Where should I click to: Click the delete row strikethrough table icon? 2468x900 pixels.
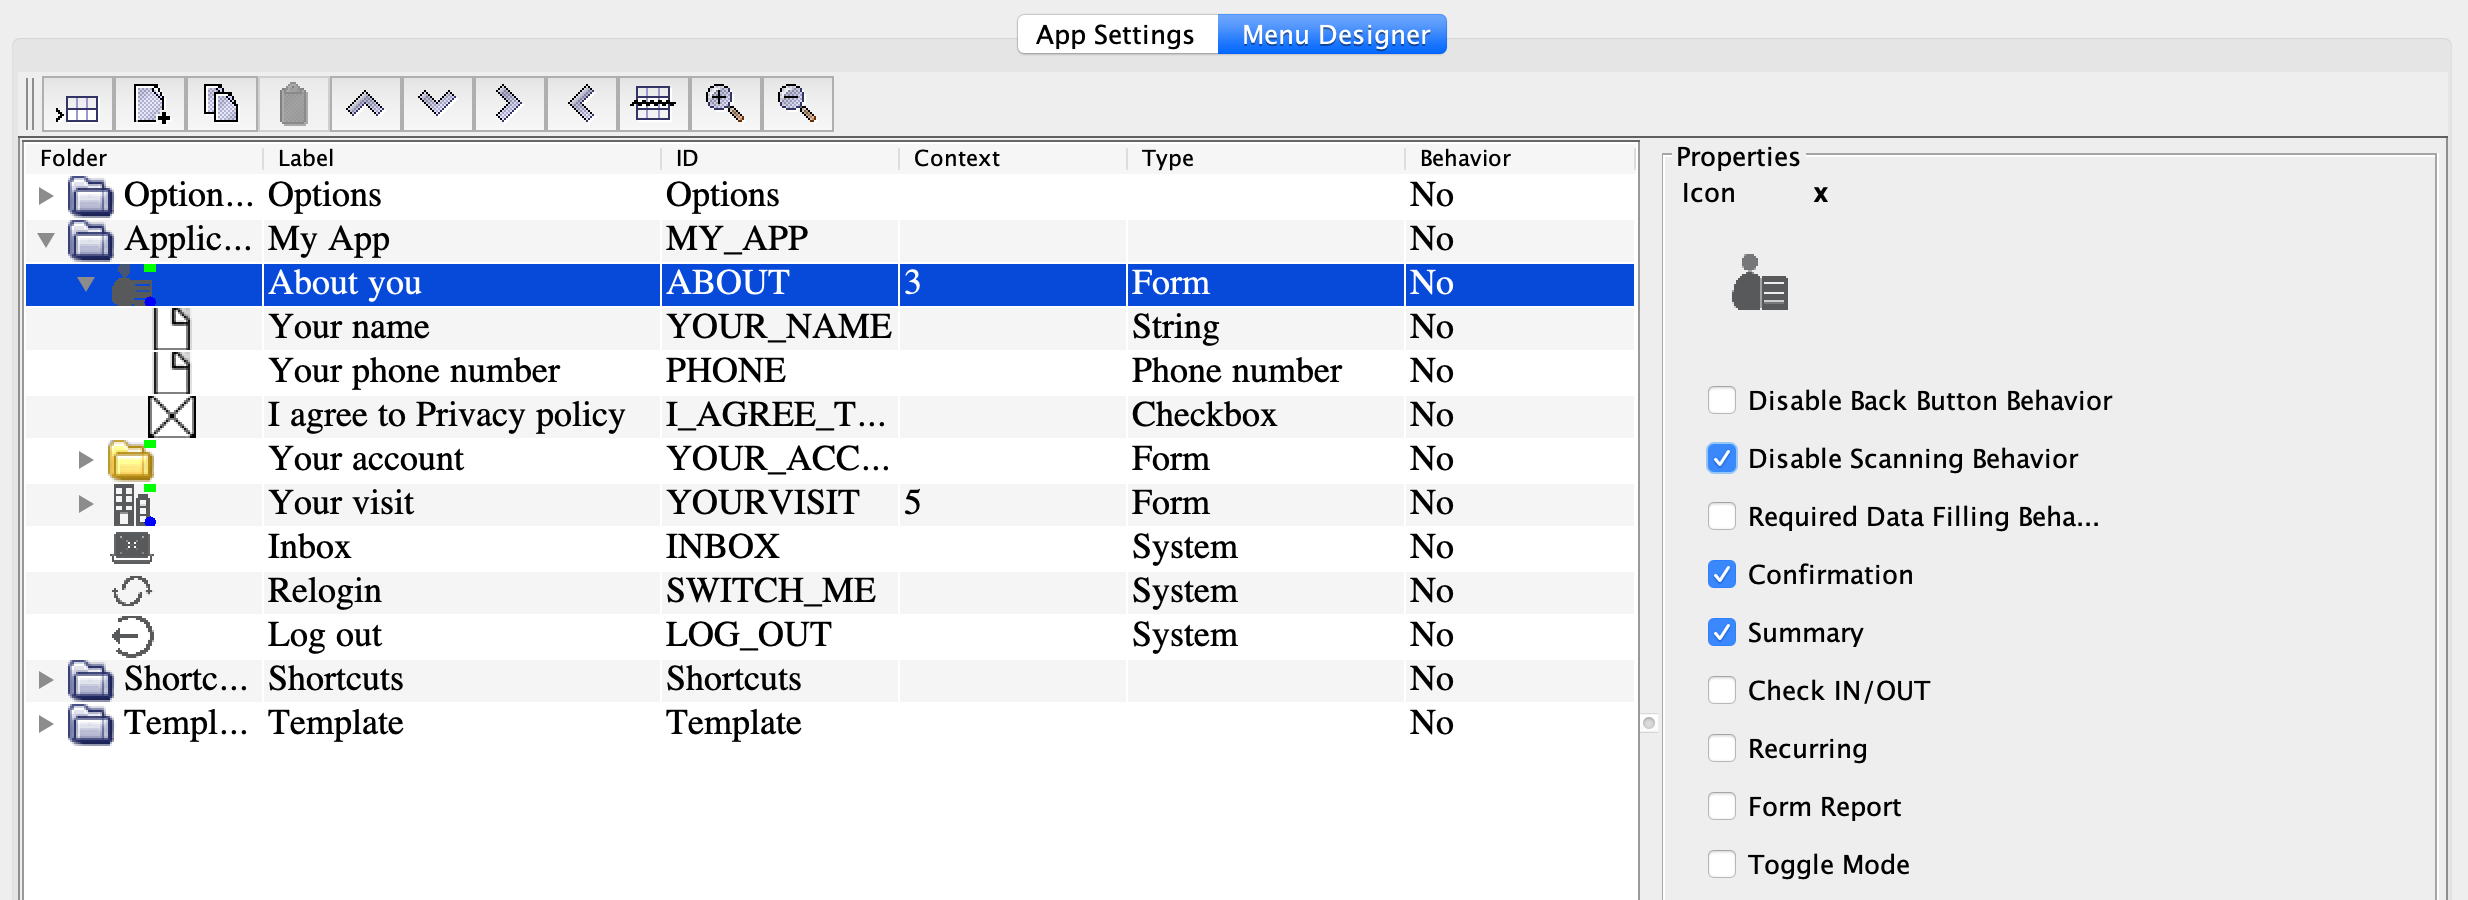[x=653, y=105]
